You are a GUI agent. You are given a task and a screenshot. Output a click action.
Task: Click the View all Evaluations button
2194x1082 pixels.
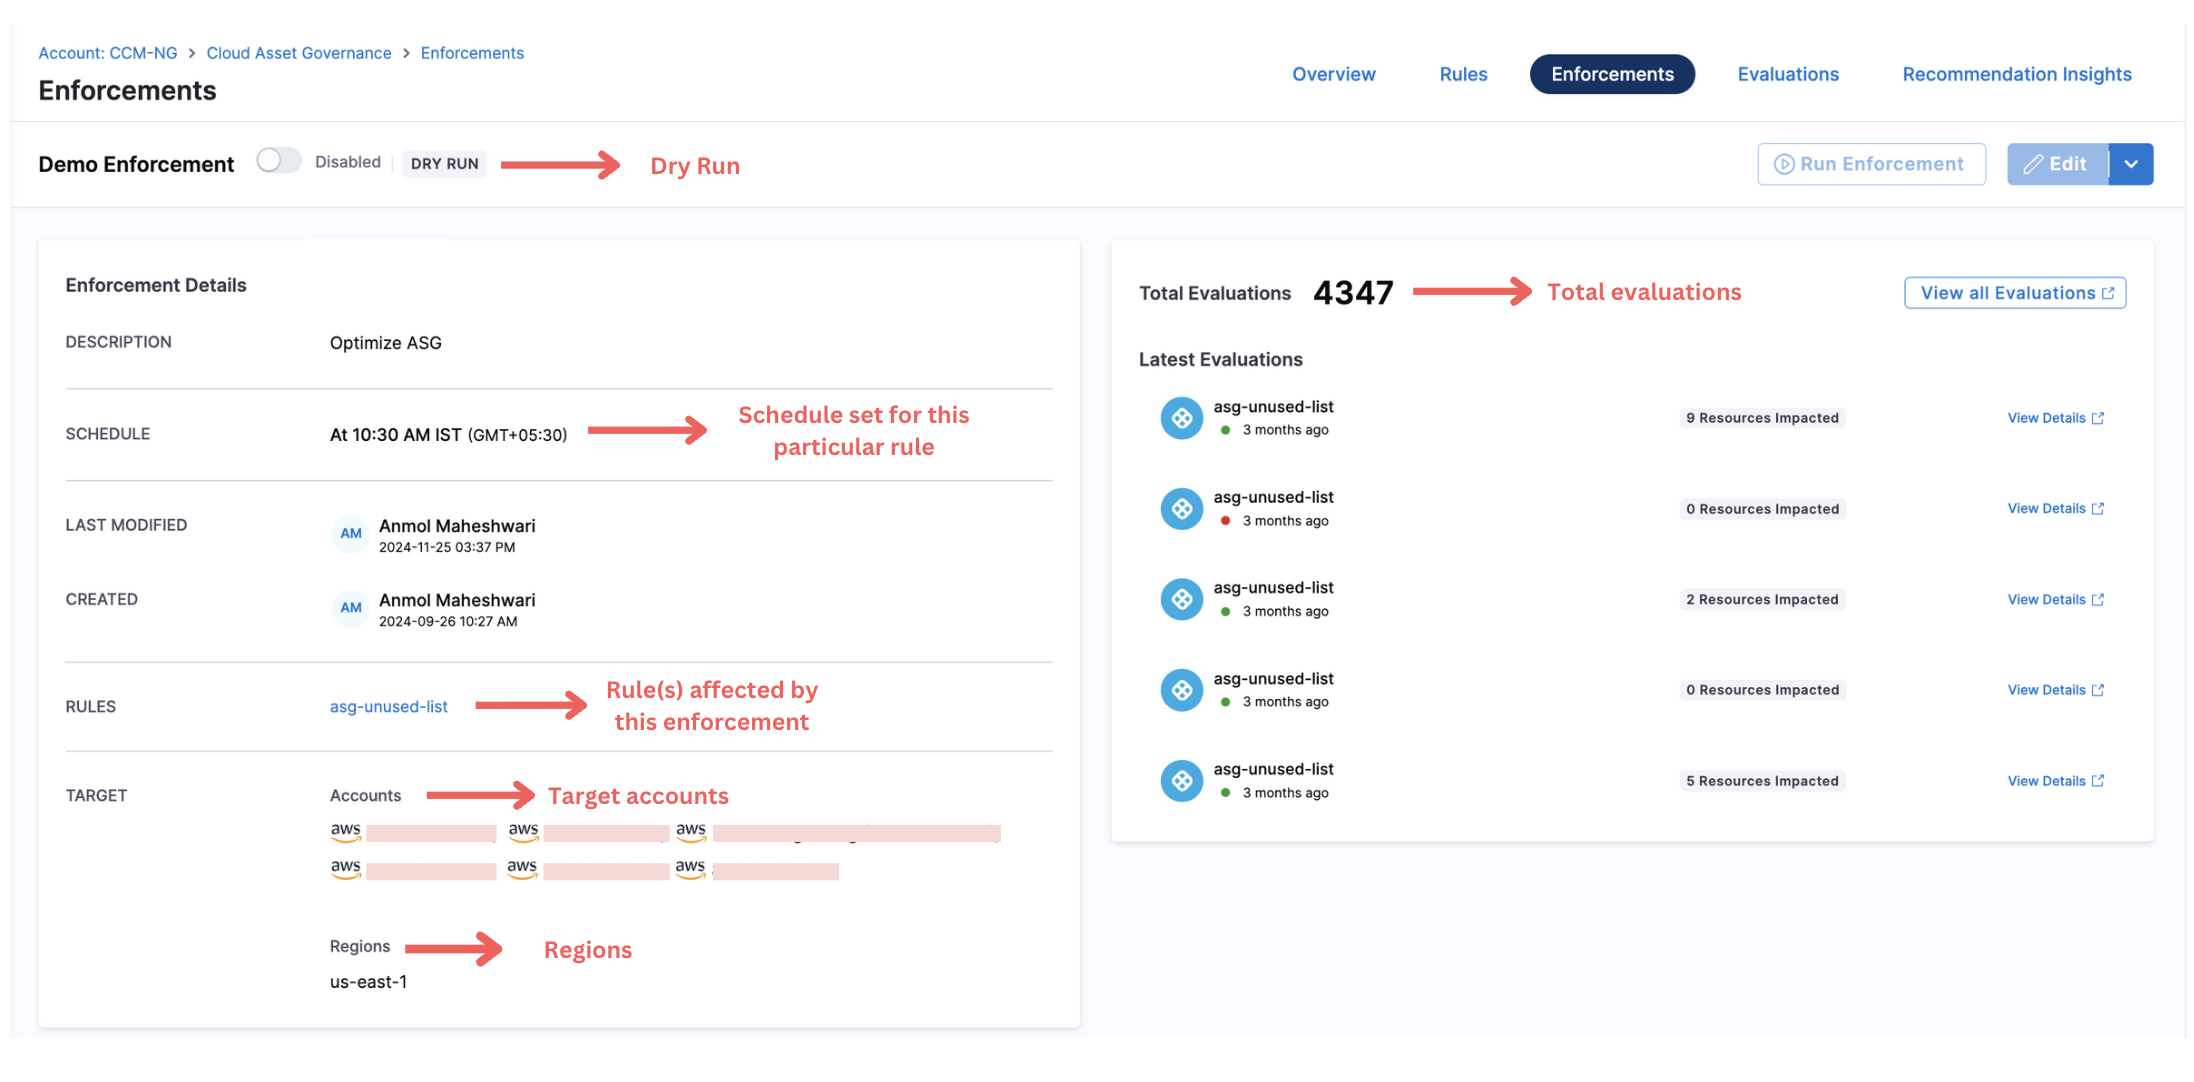tap(2015, 293)
